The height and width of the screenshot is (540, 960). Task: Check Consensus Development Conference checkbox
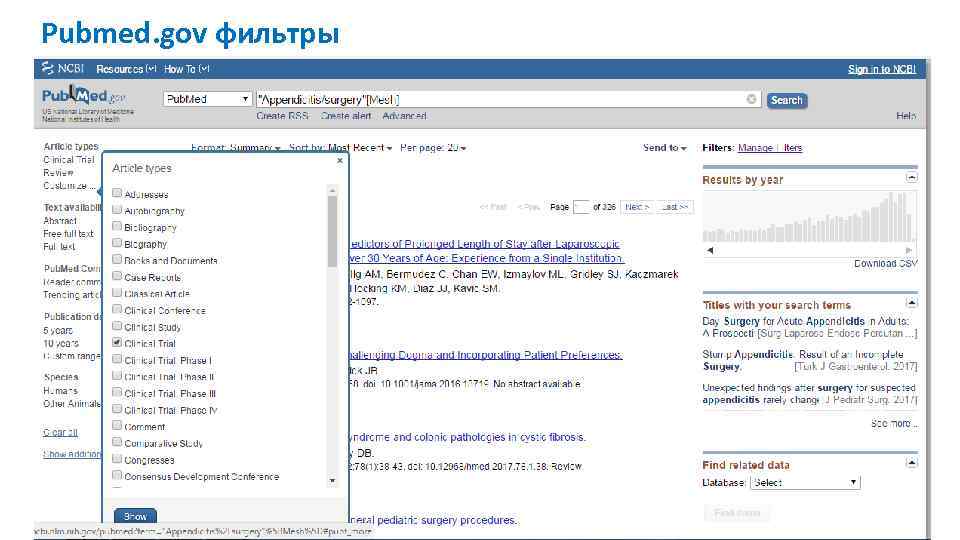[117, 474]
